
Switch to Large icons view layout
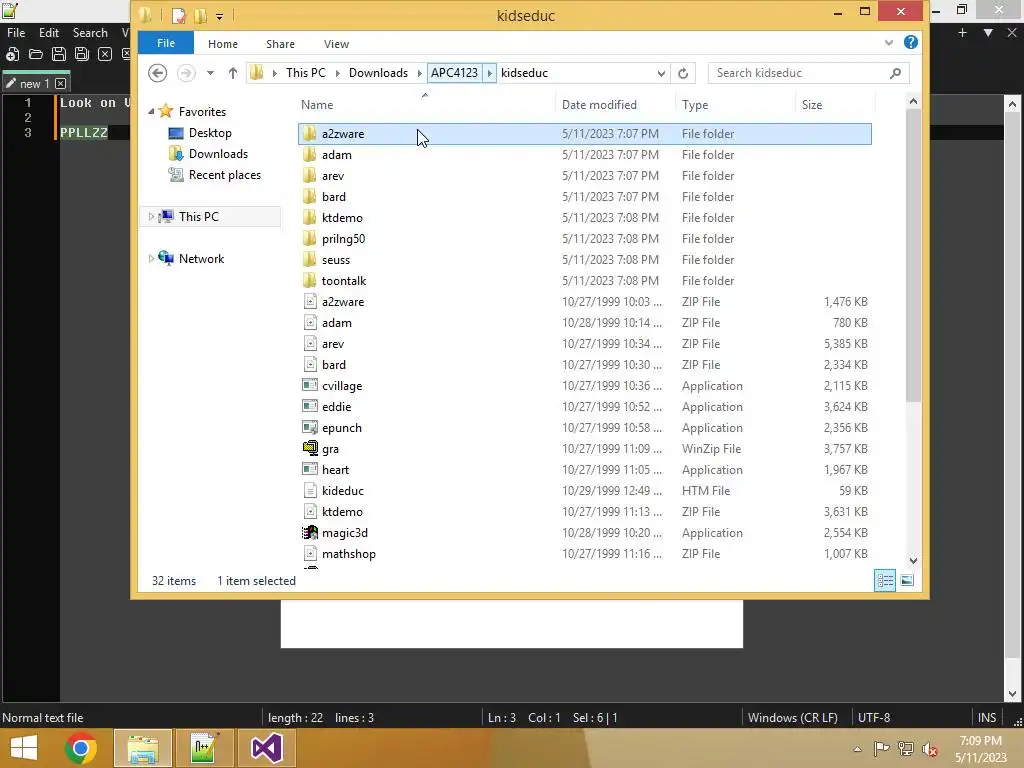click(907, 581)
